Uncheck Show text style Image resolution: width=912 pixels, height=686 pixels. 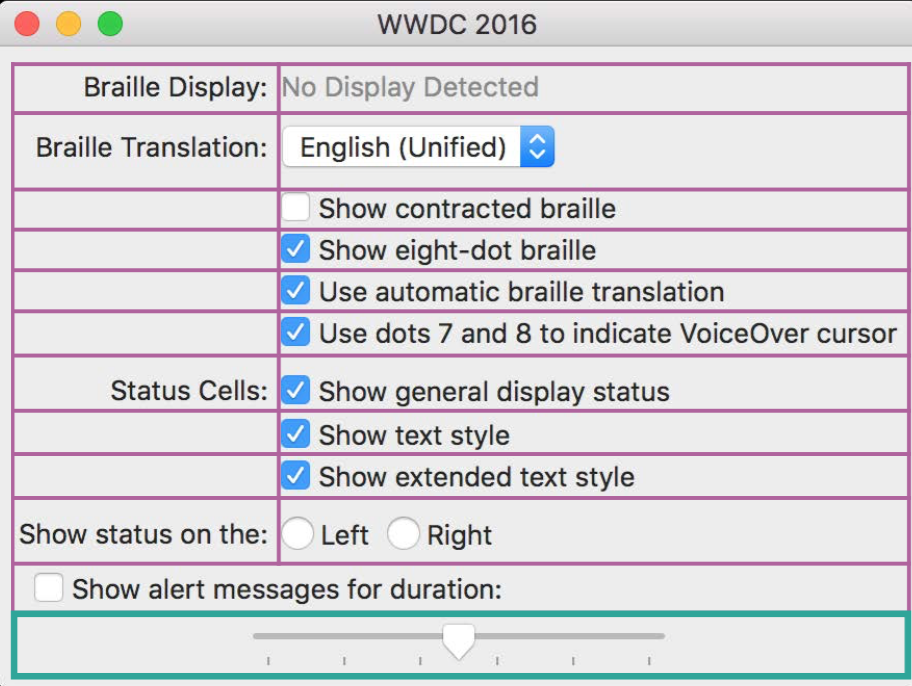coord(295,434)
